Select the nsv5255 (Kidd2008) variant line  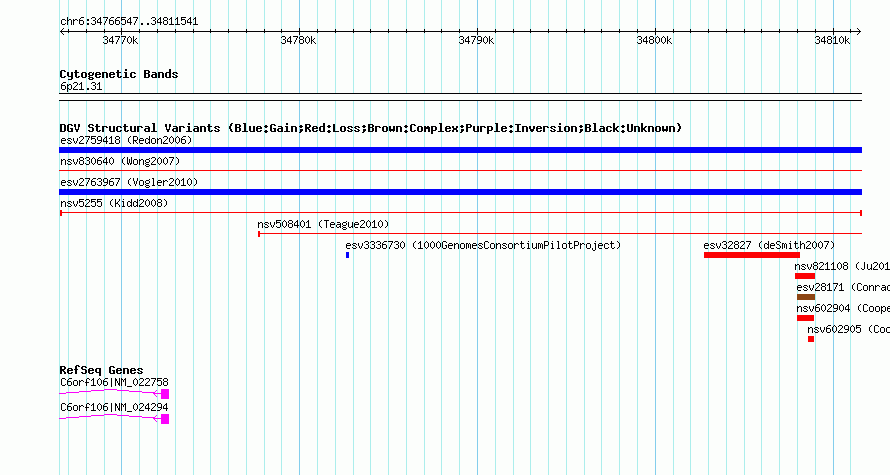pos(460,213)
